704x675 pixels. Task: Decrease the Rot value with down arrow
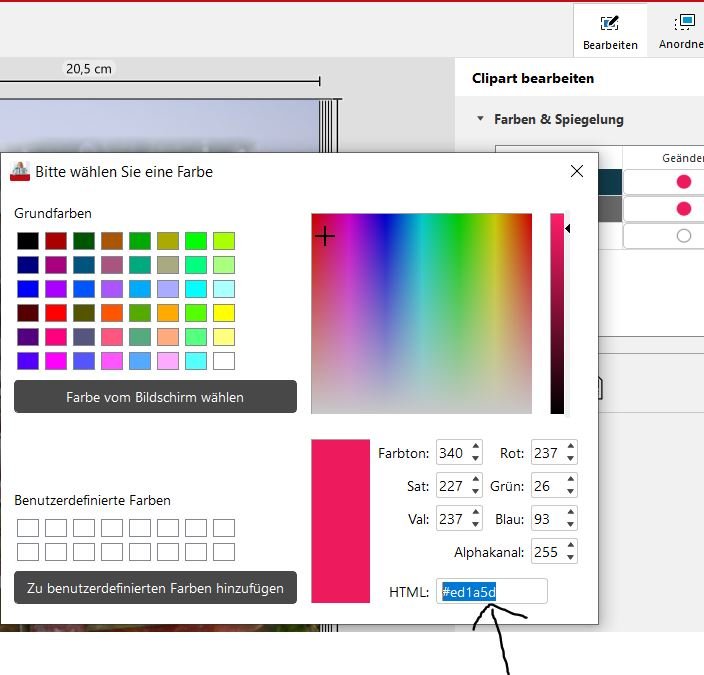(570, 458)
